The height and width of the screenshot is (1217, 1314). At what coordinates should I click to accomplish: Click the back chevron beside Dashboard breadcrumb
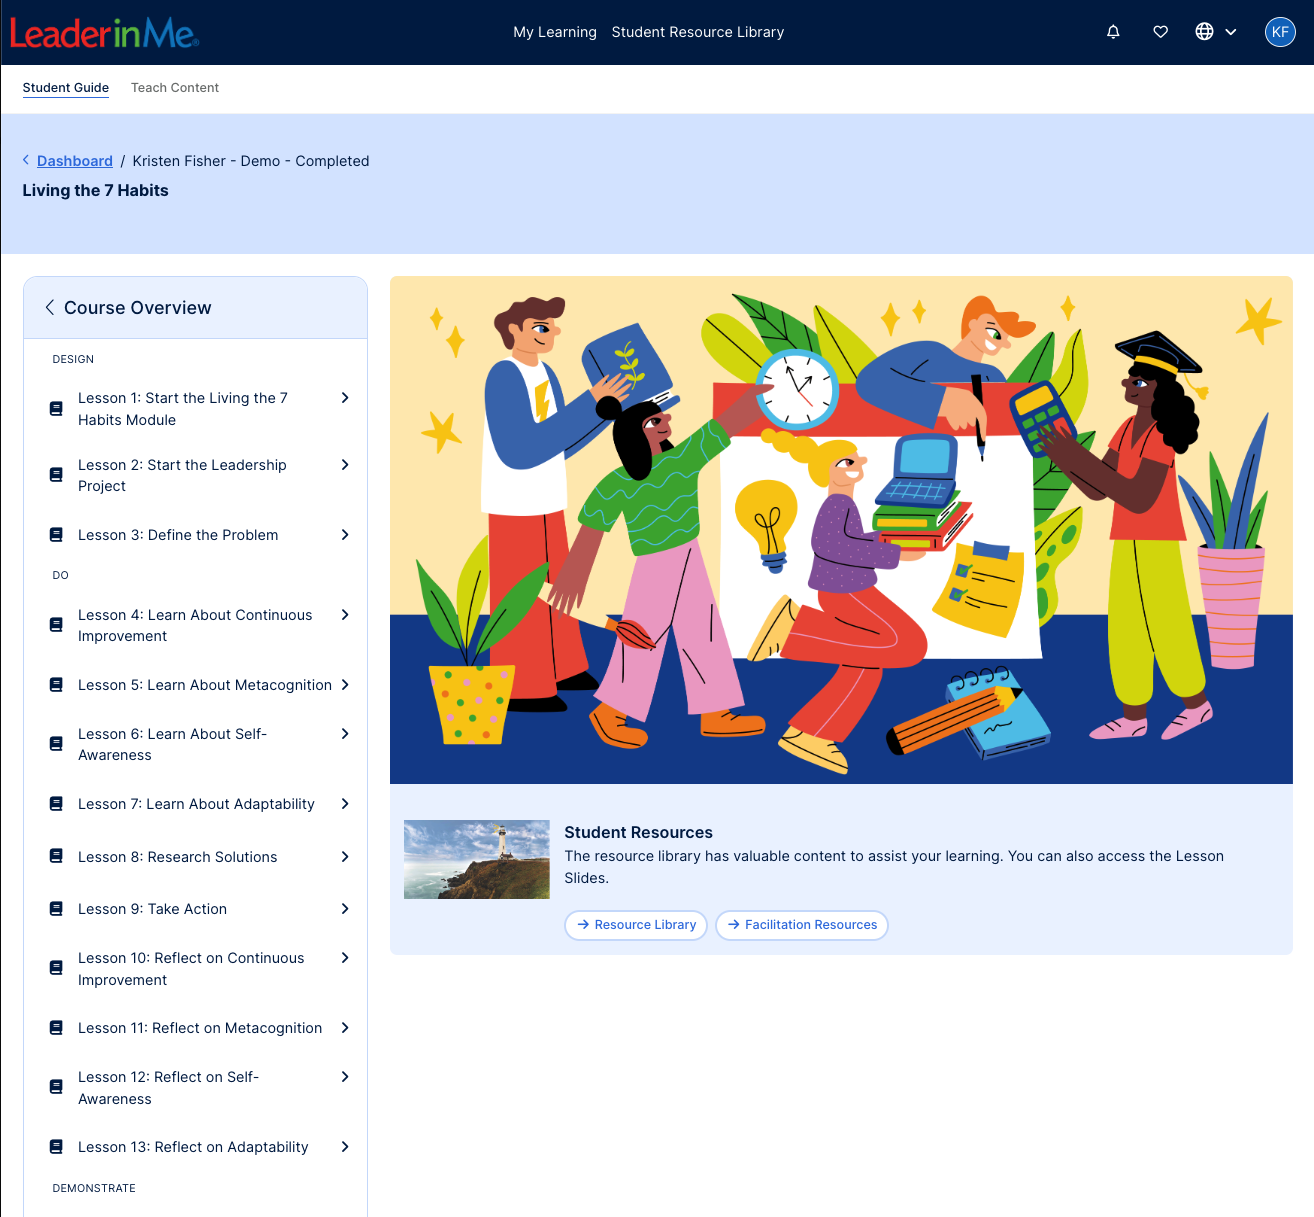(x=26, y=160)
